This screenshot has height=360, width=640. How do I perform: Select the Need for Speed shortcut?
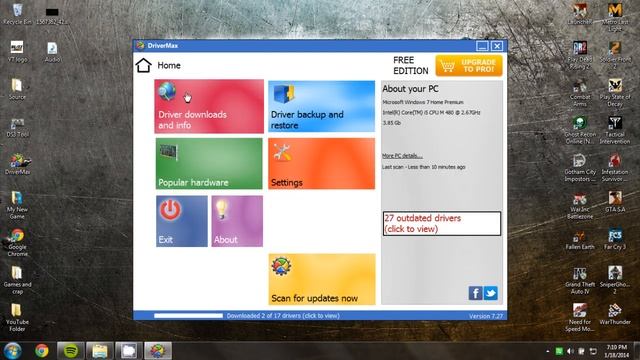point(580,318)
